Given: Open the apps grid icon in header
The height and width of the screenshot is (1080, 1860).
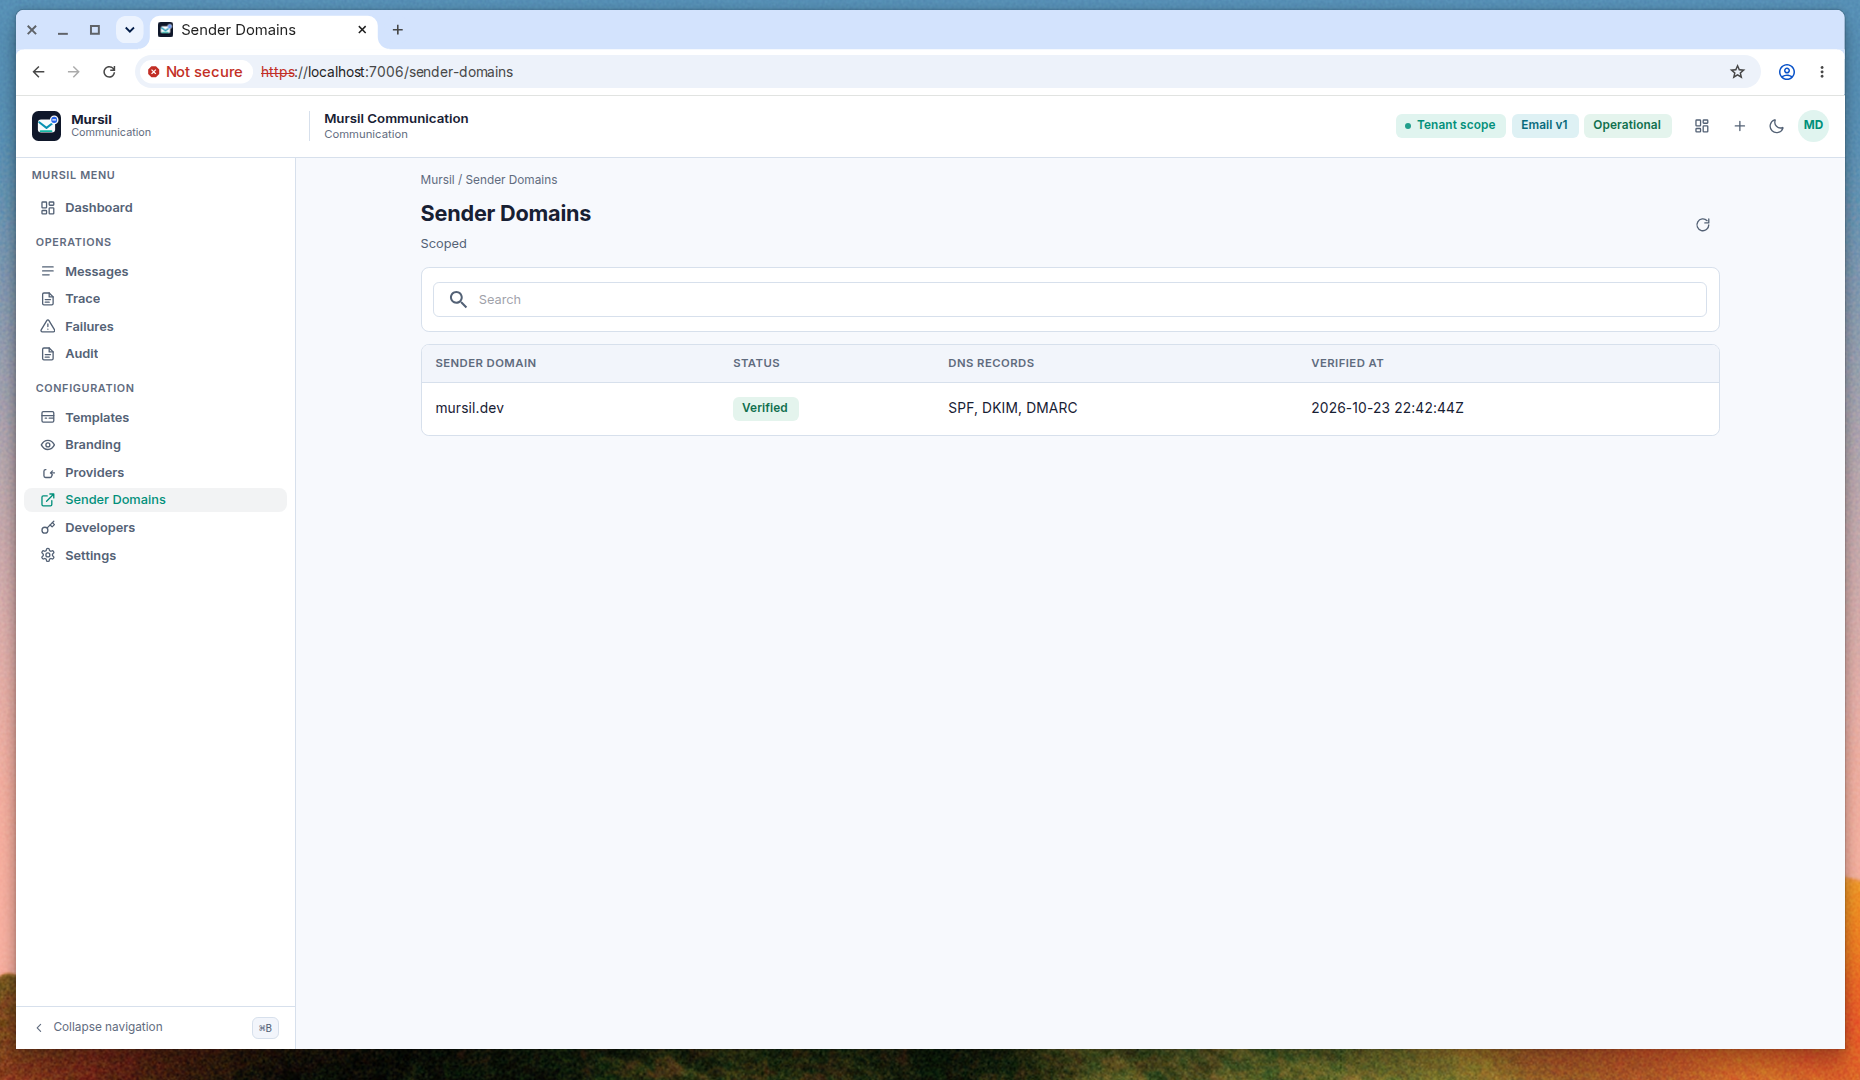Looking at the screenshot, I should coord(1702,126).
